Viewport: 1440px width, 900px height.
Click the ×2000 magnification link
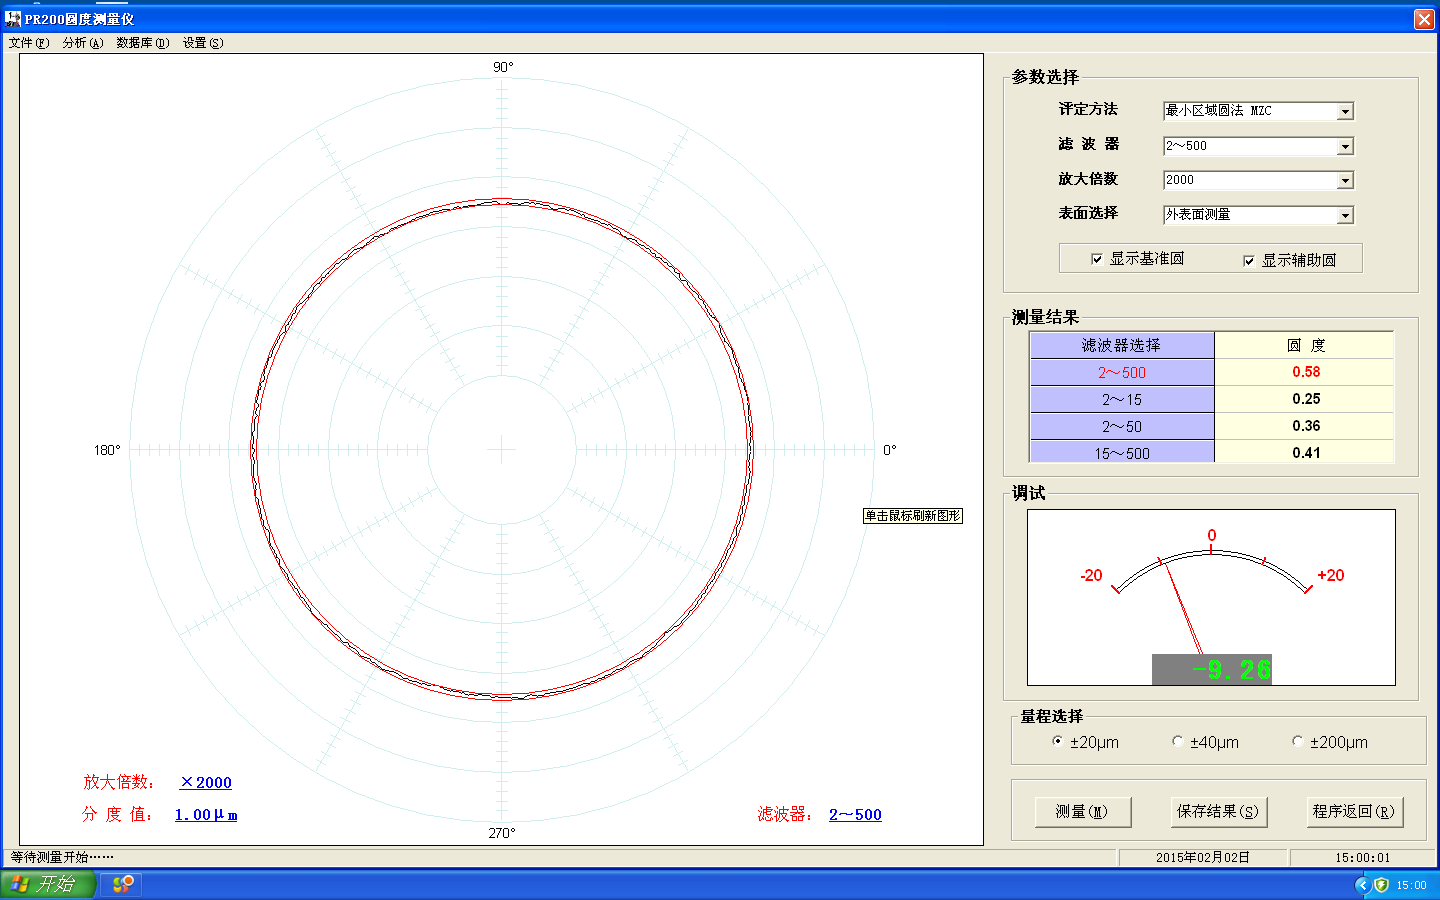pos(204,782)
